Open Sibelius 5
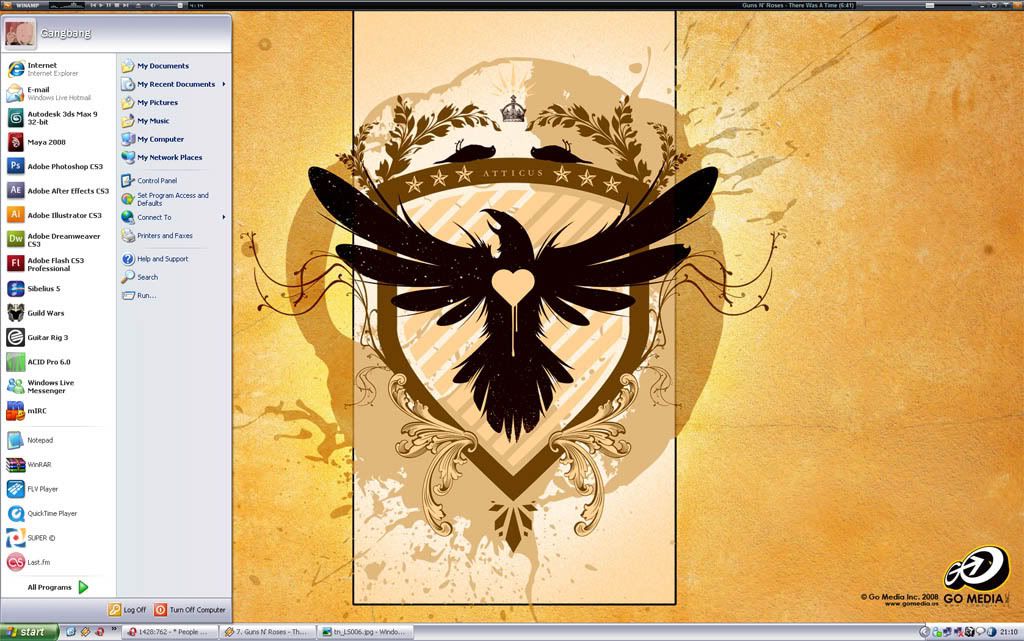Screen dimensions: 1024x641 coord(57,289)
